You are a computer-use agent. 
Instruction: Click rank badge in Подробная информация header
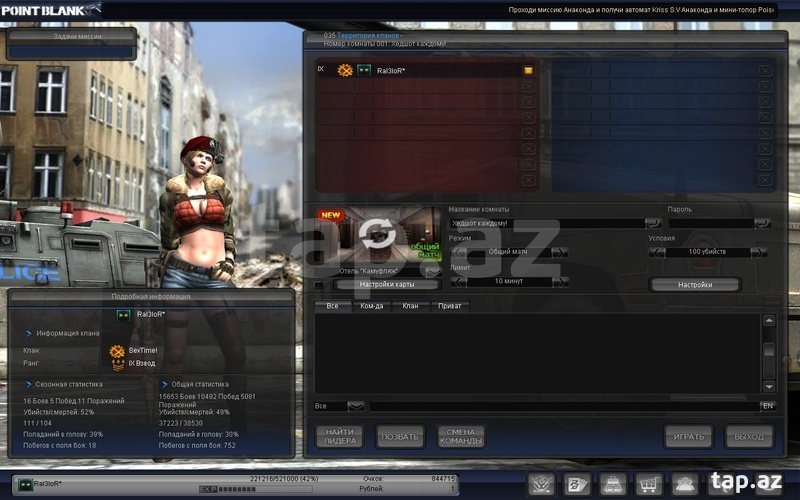coord(123,315)
